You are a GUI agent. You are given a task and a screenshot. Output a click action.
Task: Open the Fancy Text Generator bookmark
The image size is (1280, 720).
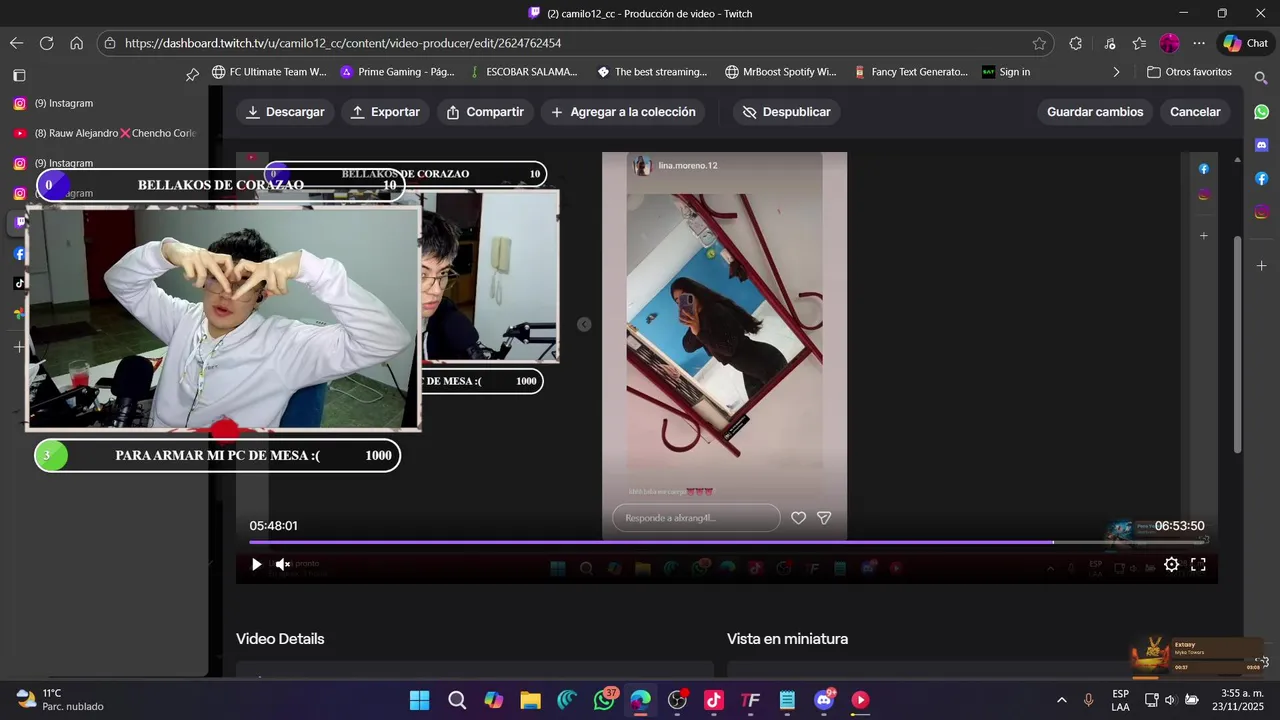coord(911,72)
